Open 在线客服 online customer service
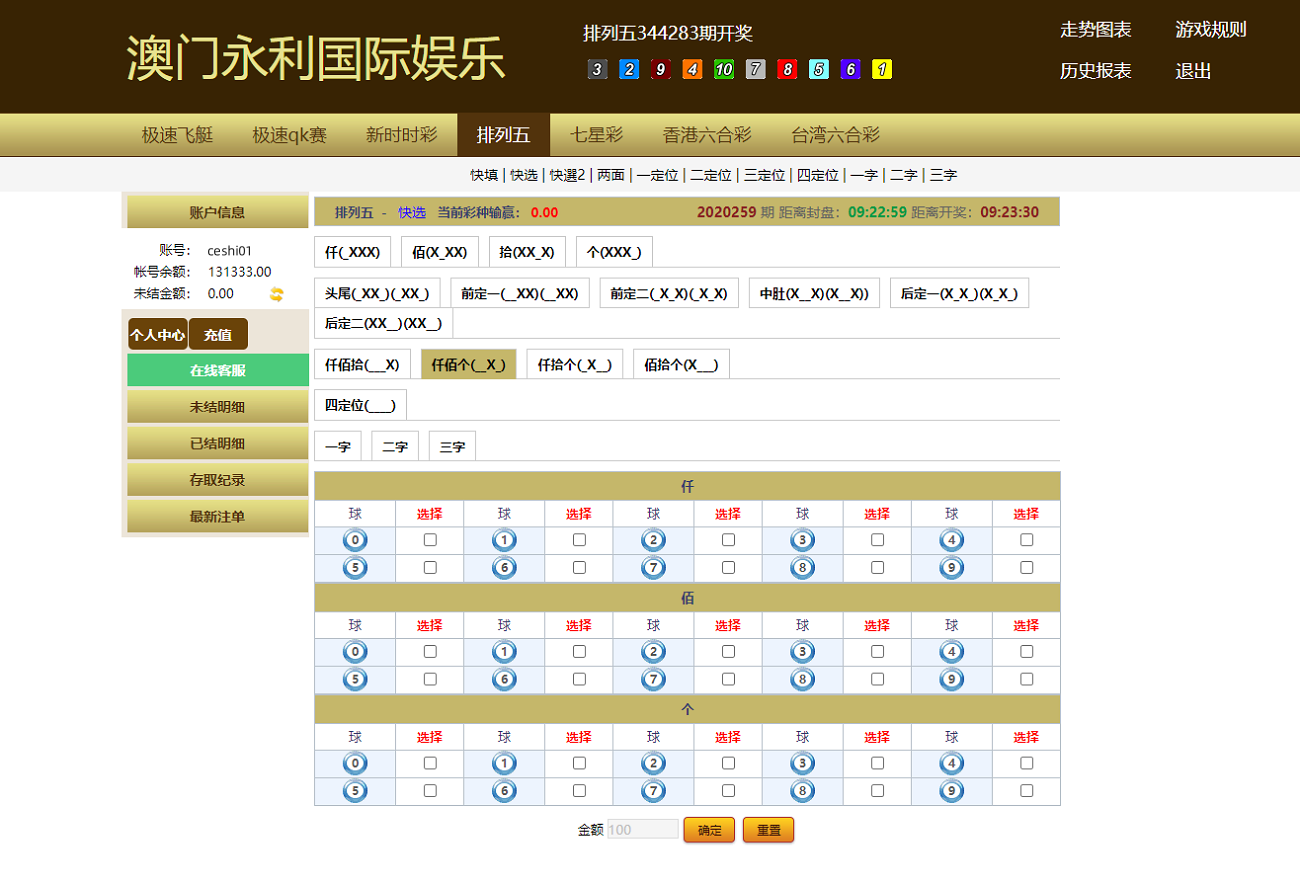 (217, 370)
